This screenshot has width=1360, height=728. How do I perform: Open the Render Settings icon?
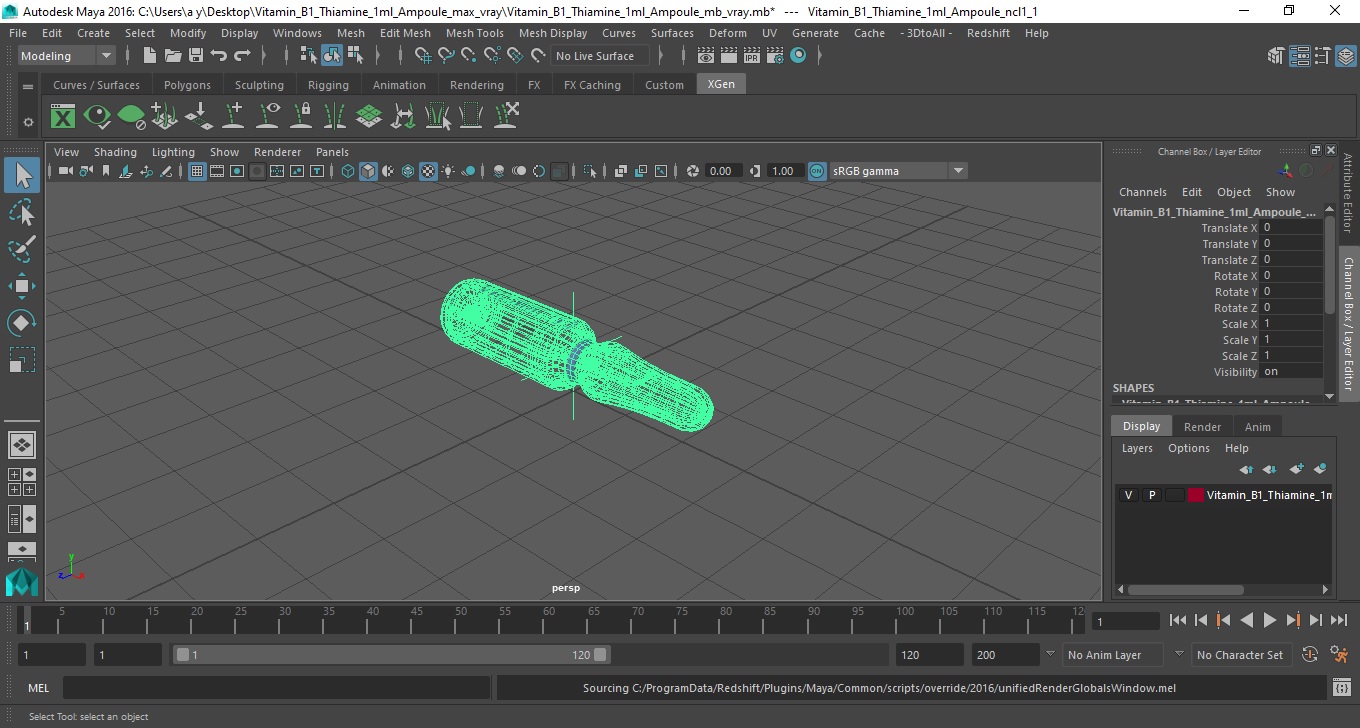pyautogui.click(x=775, y=56)
